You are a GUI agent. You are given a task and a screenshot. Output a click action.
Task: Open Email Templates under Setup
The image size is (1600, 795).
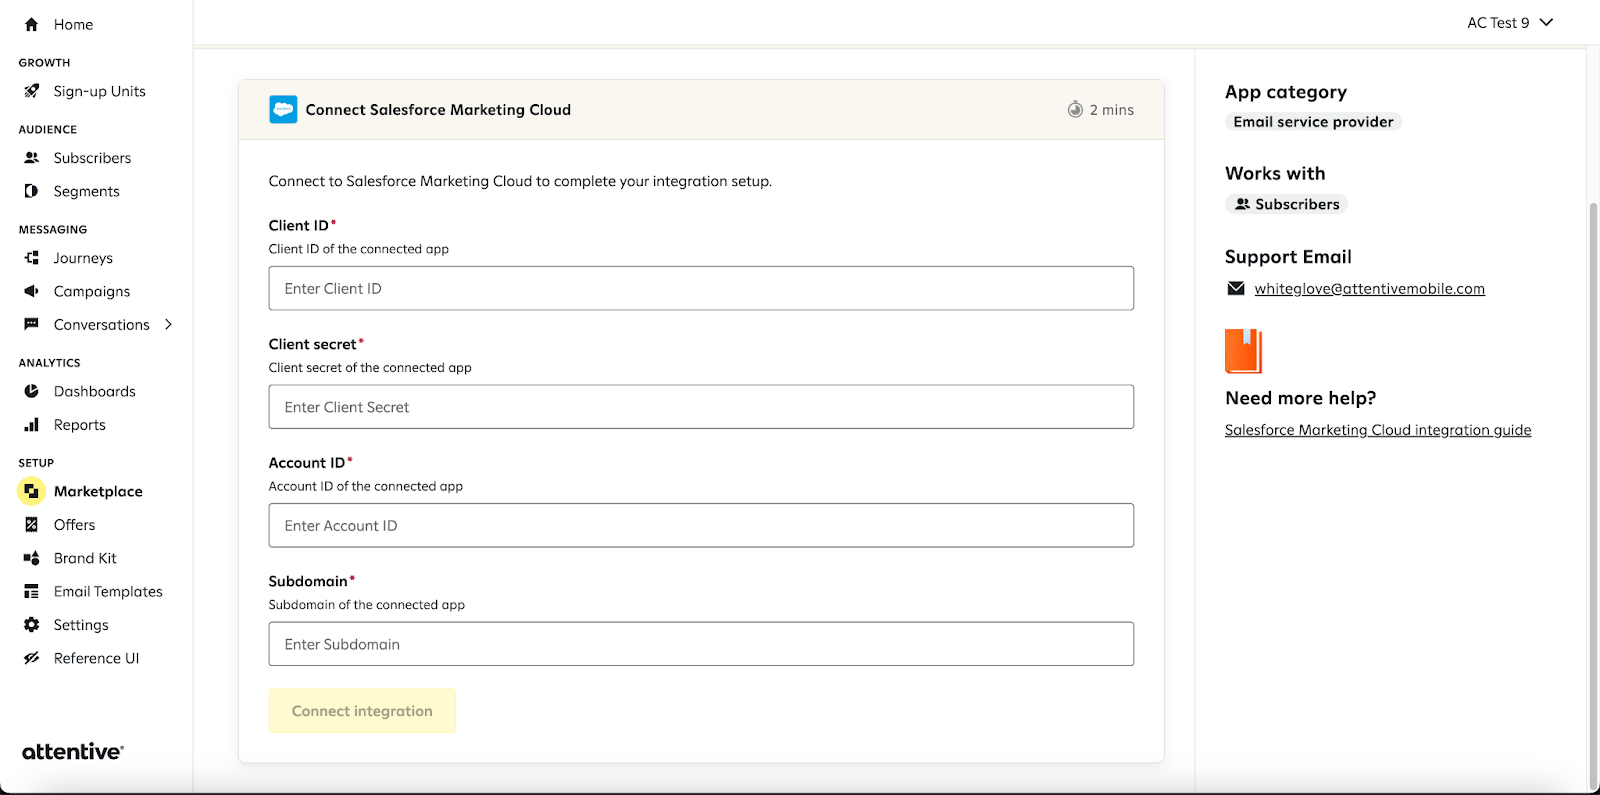(x=108, y=592)
